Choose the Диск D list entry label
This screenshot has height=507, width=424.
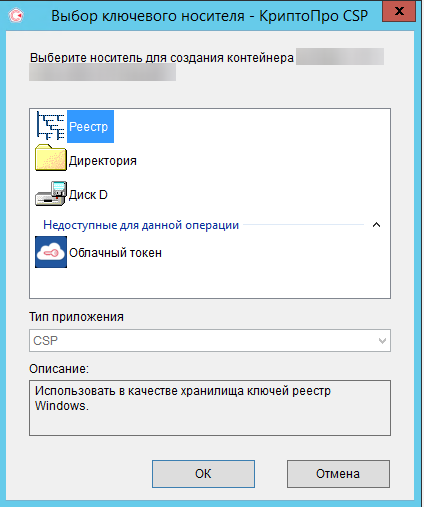pyautogui.click(x=88, y=195)
